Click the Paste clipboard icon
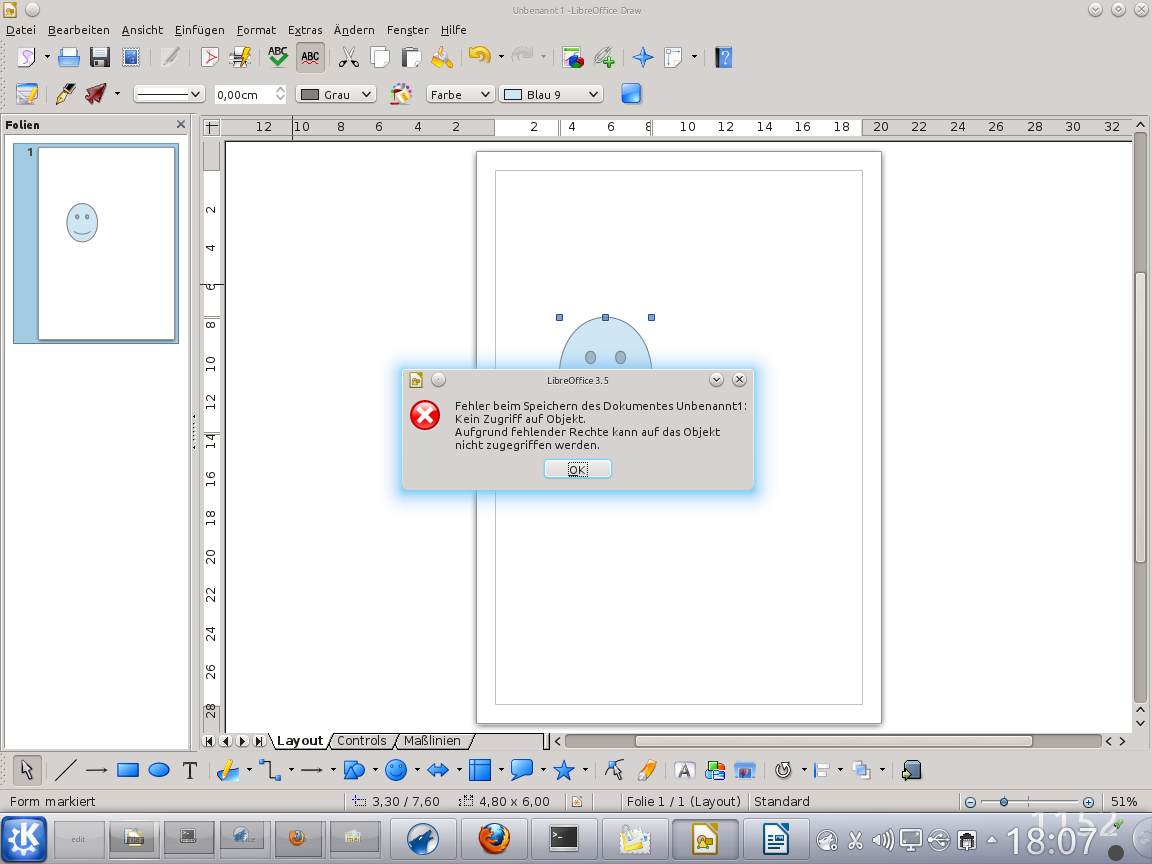The width and height of the screenshot is (1152, 864). (x=411, y=57)
